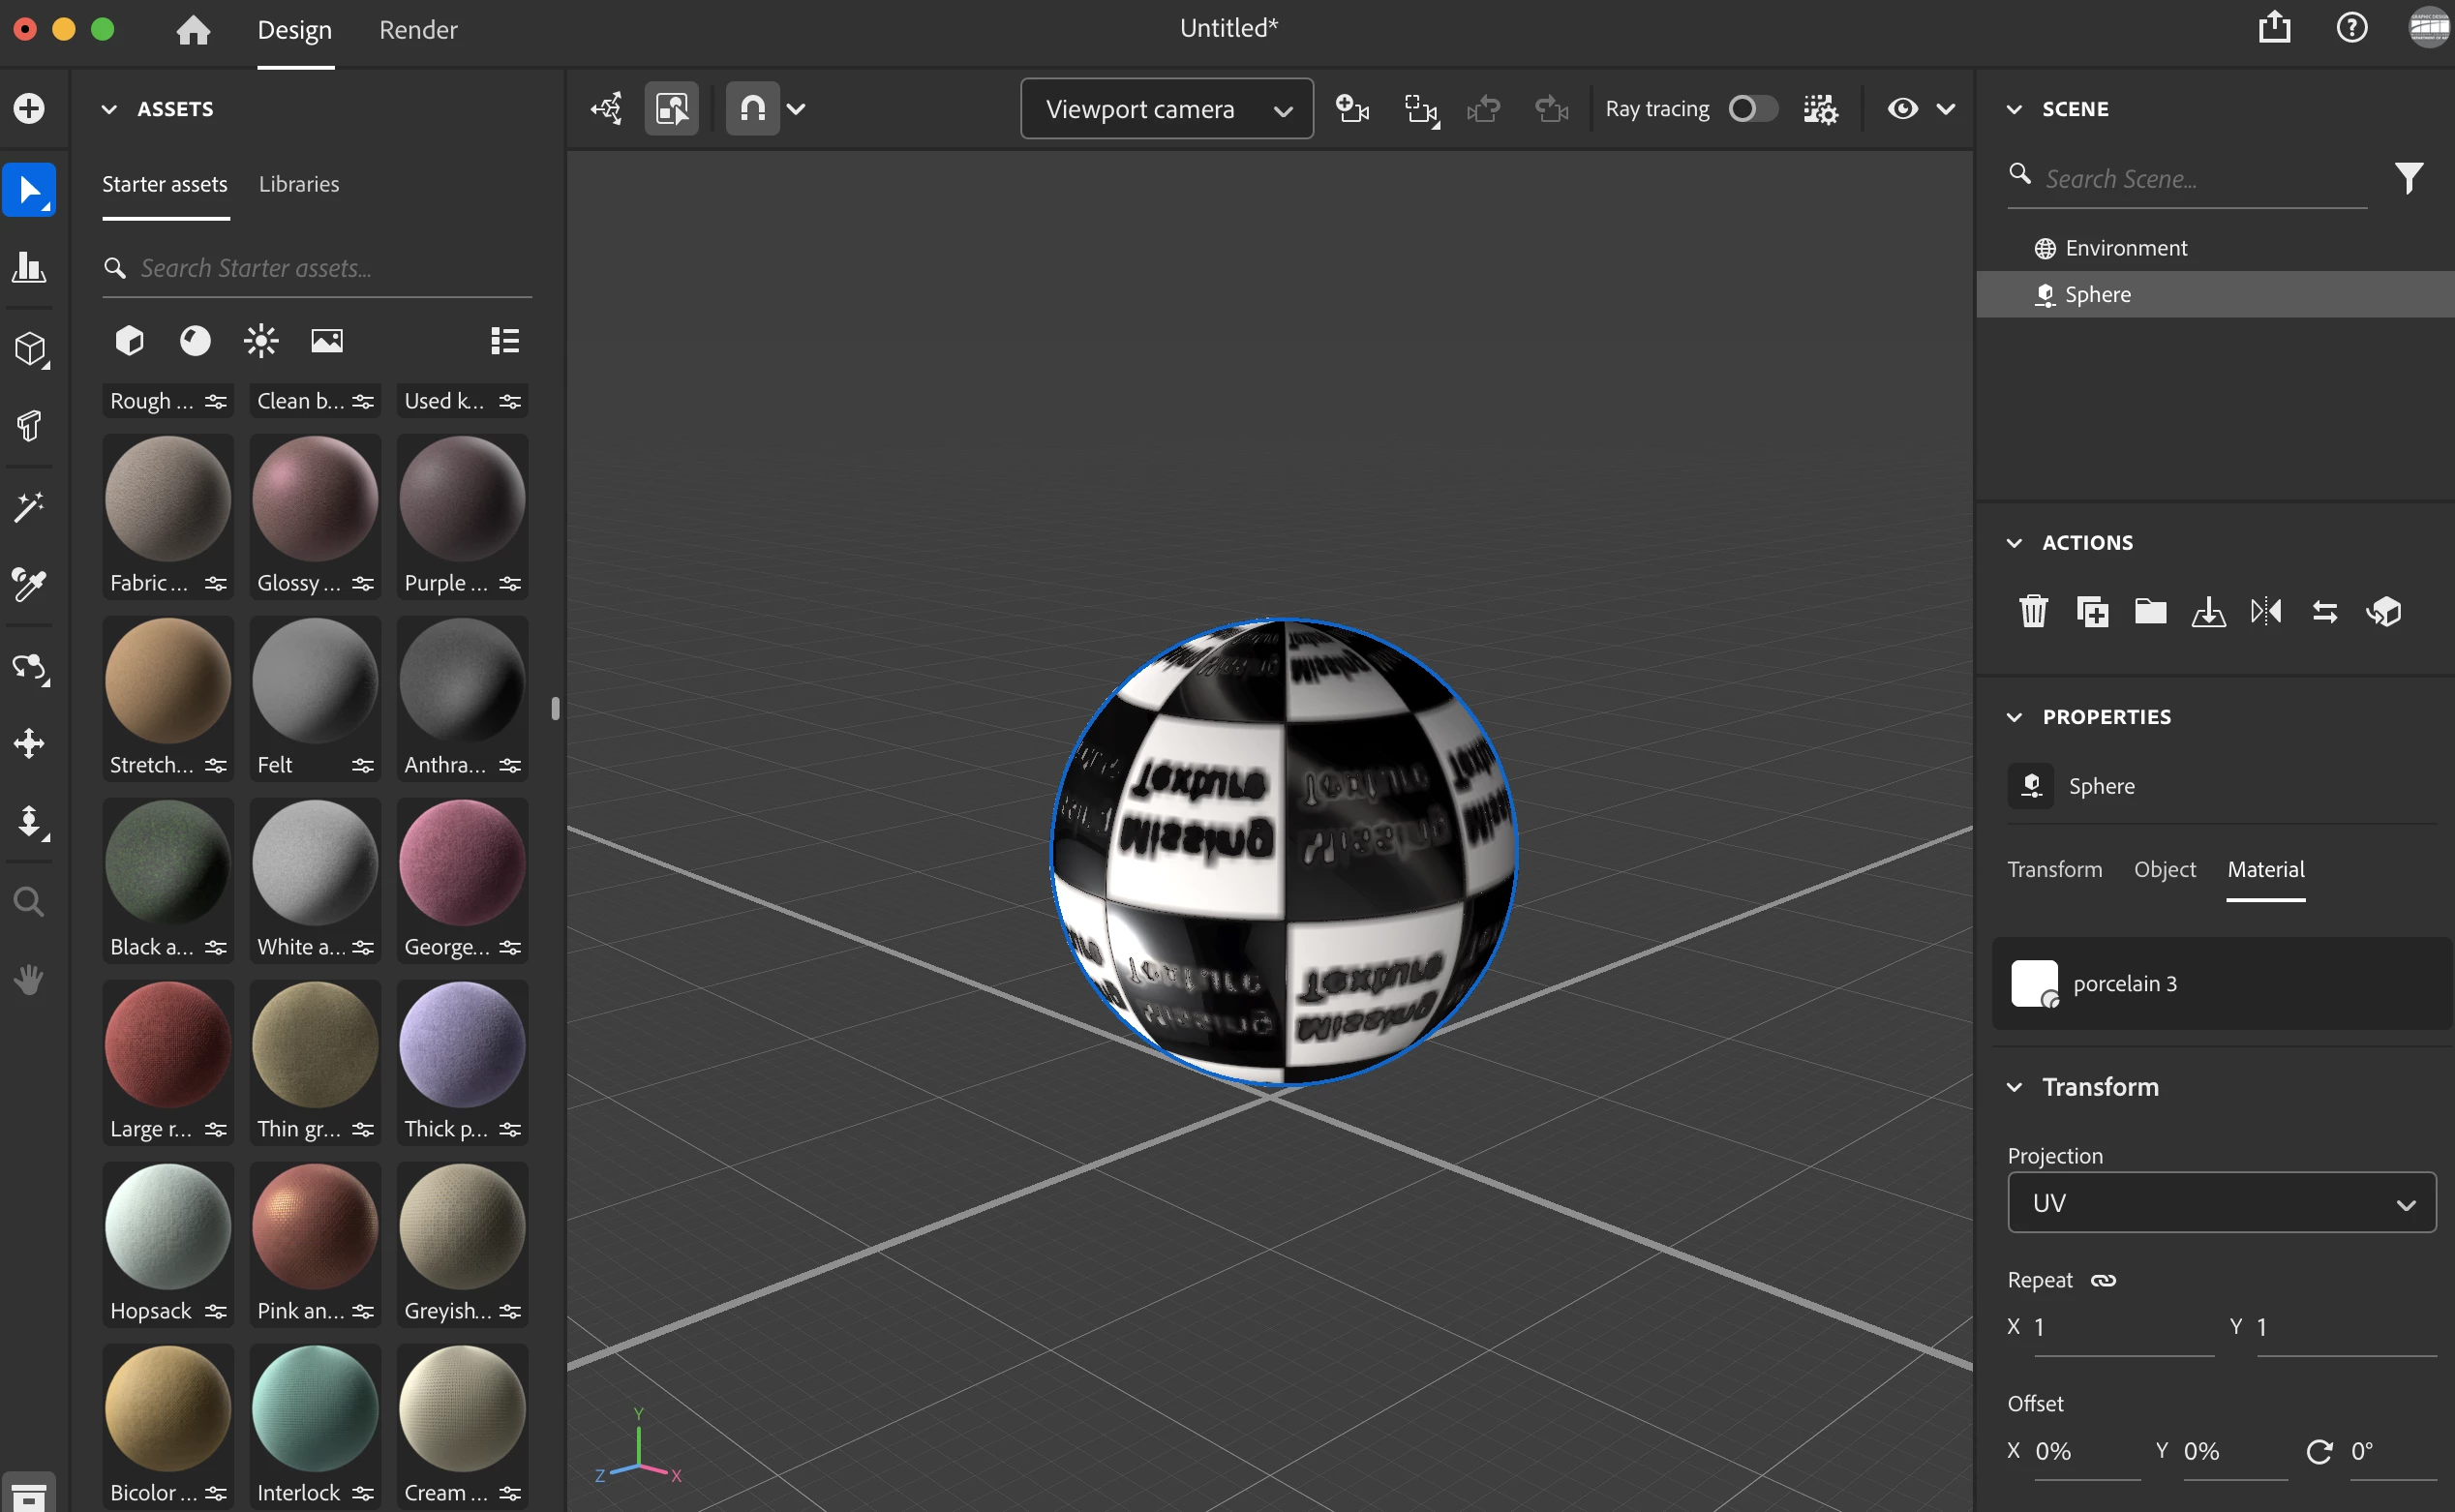Click the delete trash icon in Actions
The image size is (2455, 1512).
pyautogui.click(x=2033, y=611)
